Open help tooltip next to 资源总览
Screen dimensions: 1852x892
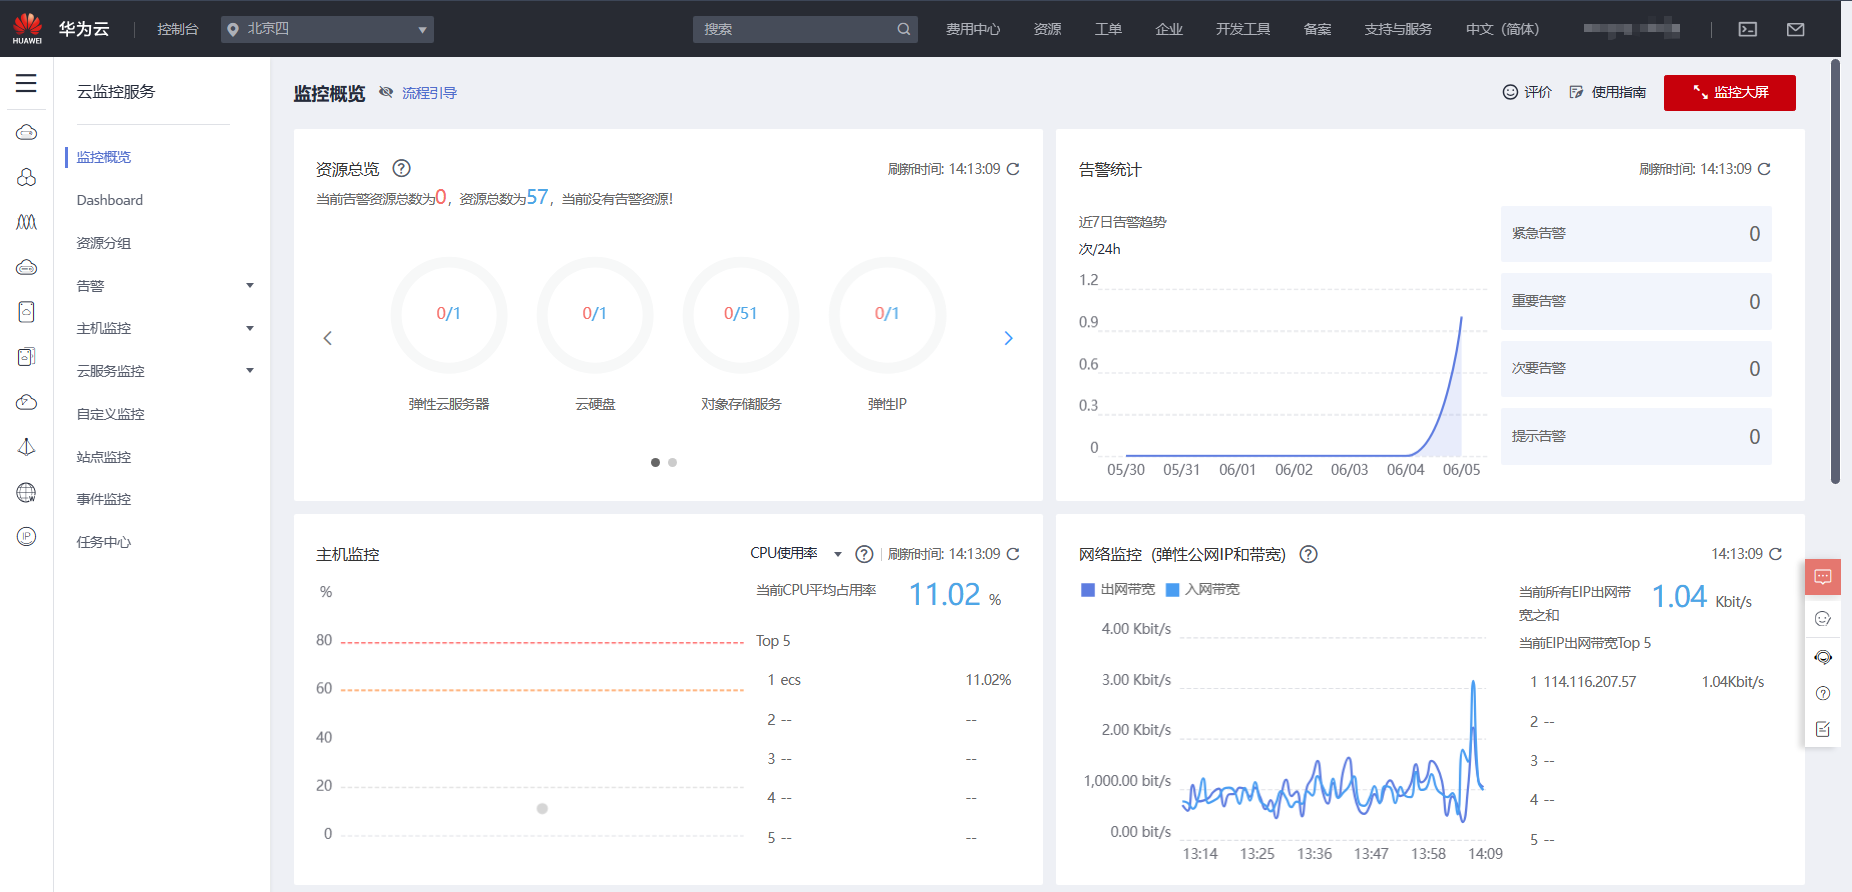(402, 168)
